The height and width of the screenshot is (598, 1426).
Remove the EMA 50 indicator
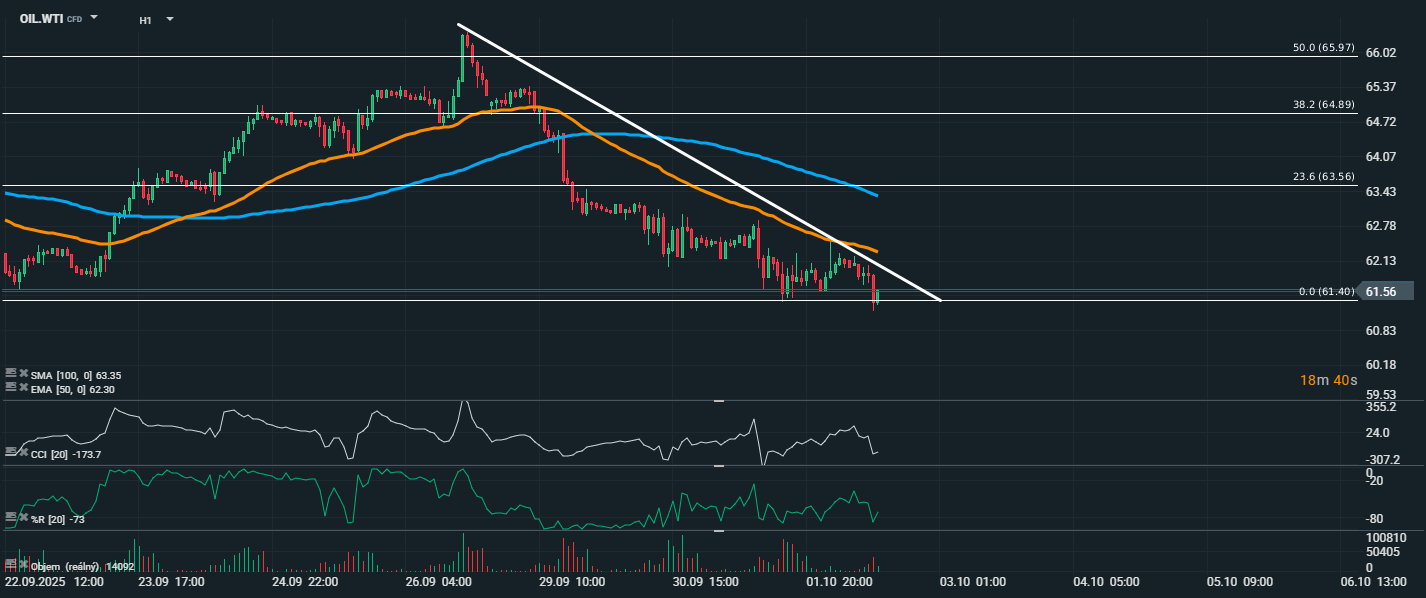(23, 386)
